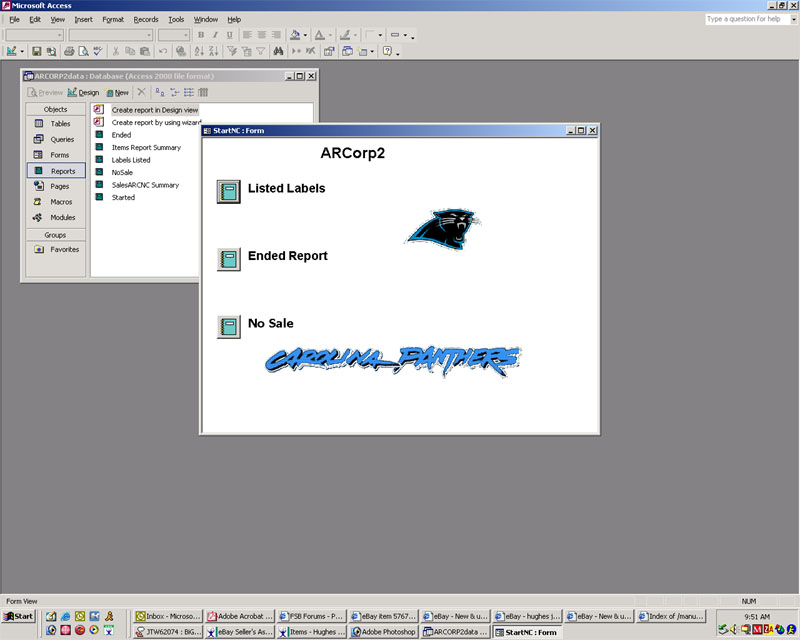This screenshot has height=640, width=800.
Task: Click the Copy icon in toolbar
Action: click(x=130, y=51)
